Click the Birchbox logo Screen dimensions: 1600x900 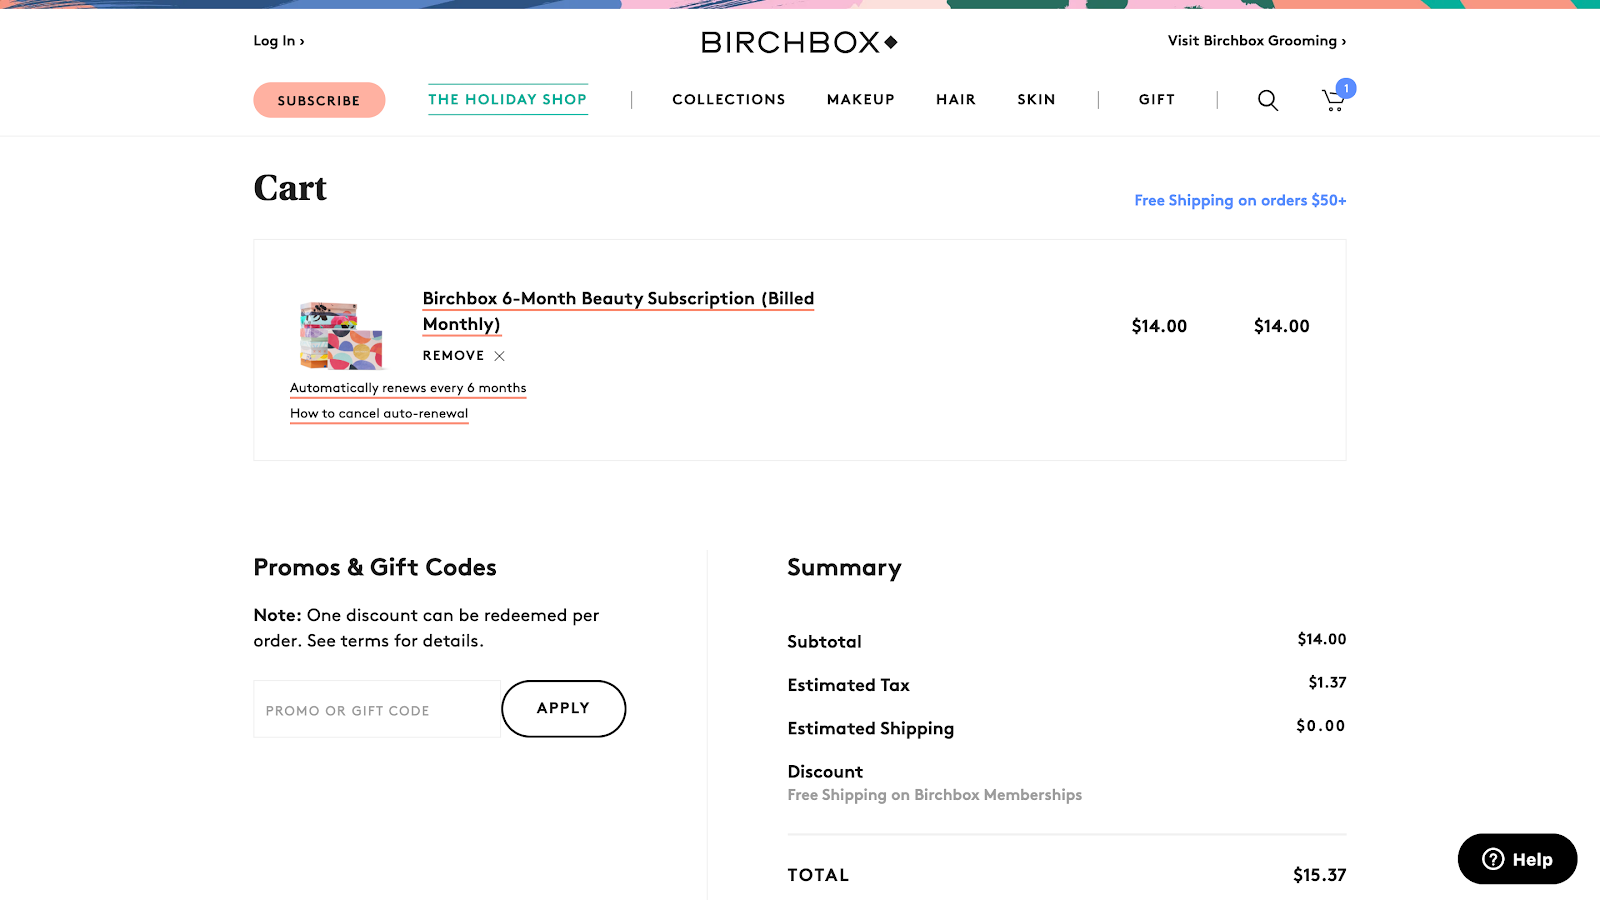(799, 42)
